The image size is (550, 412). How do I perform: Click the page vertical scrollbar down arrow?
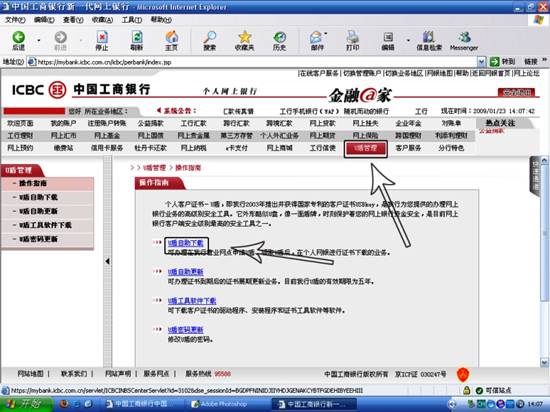click(x=544, y=362)
